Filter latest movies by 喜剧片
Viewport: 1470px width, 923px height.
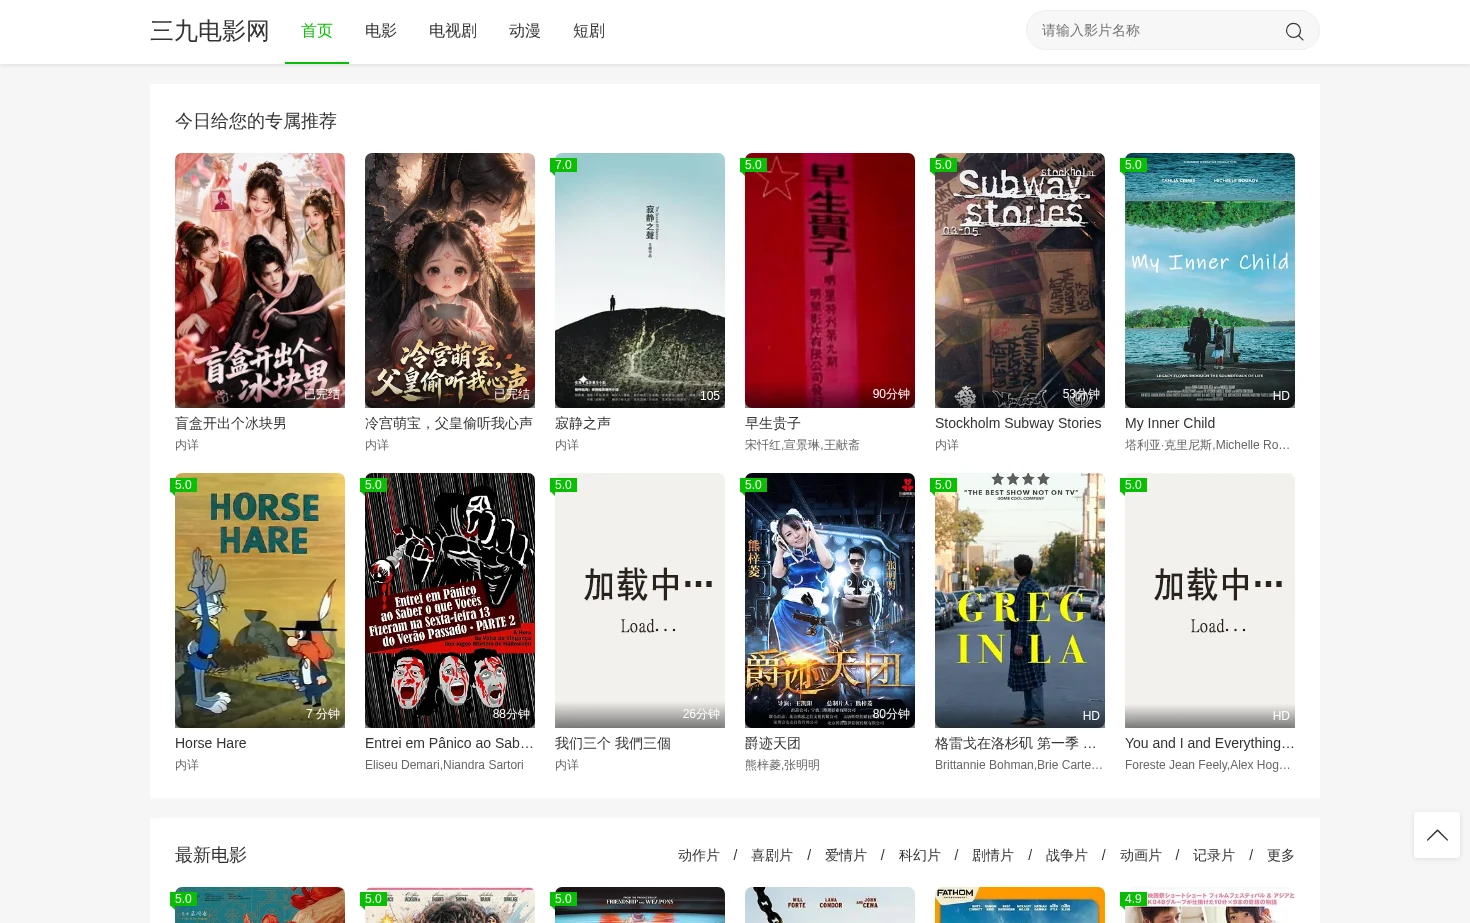pyautogui.click(x=772, y=855)
